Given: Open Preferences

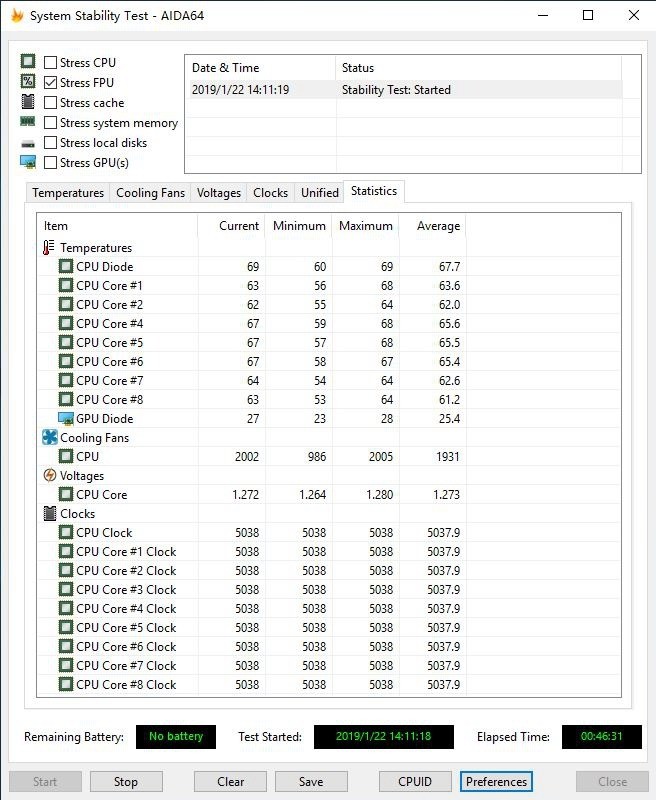Looking at the screenshot, I should point(496,782).
